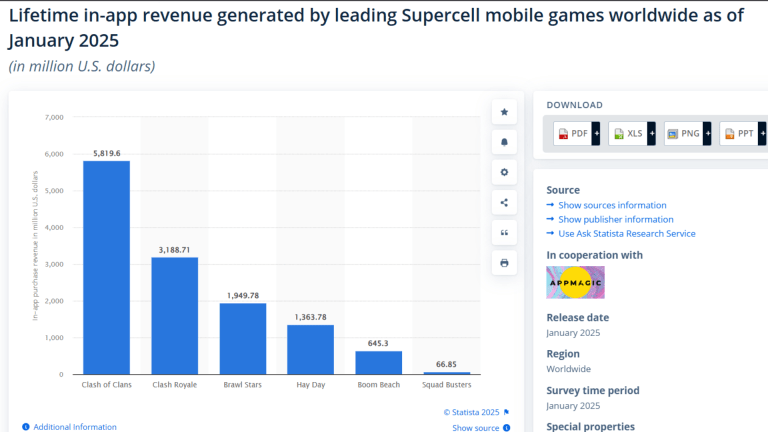The image size is (768, 432).
Task: Click the Show source link below chart
Action: [475, 427]
